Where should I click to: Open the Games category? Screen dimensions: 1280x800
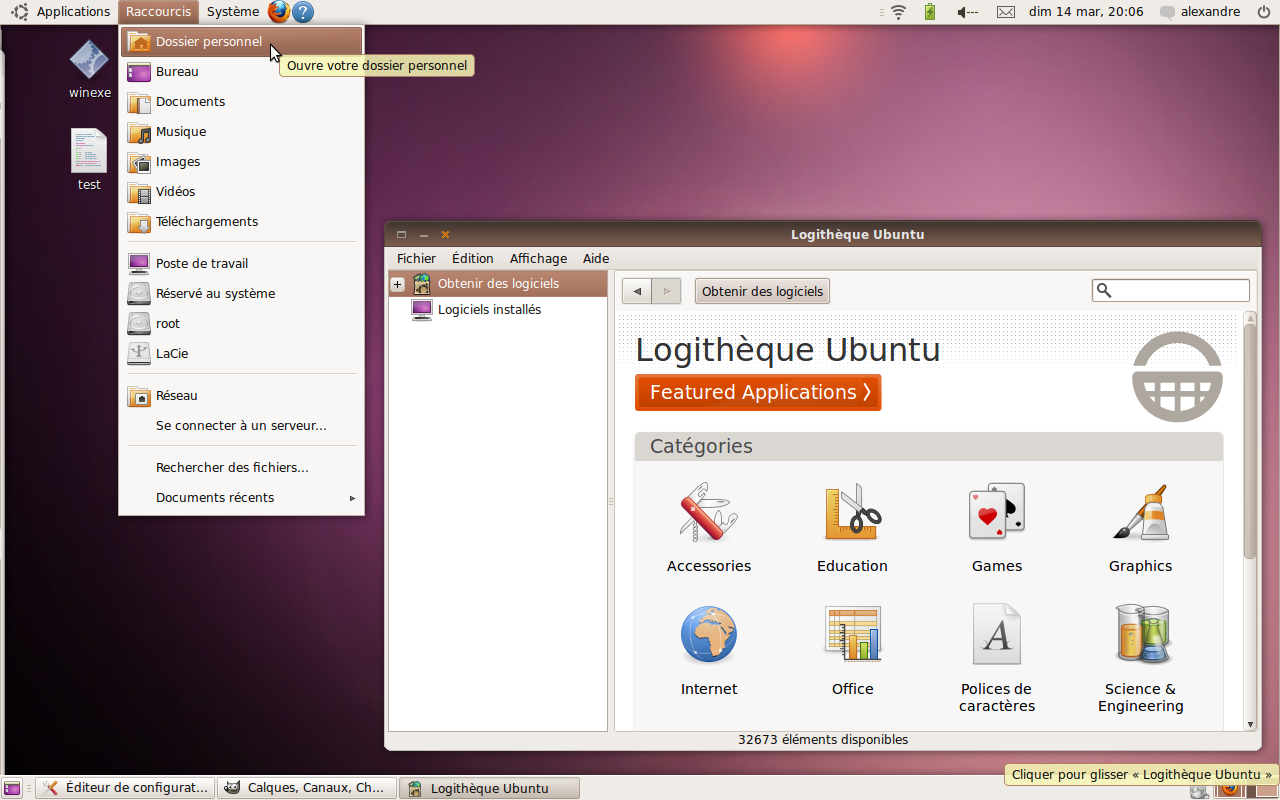[x=997, y=528]
